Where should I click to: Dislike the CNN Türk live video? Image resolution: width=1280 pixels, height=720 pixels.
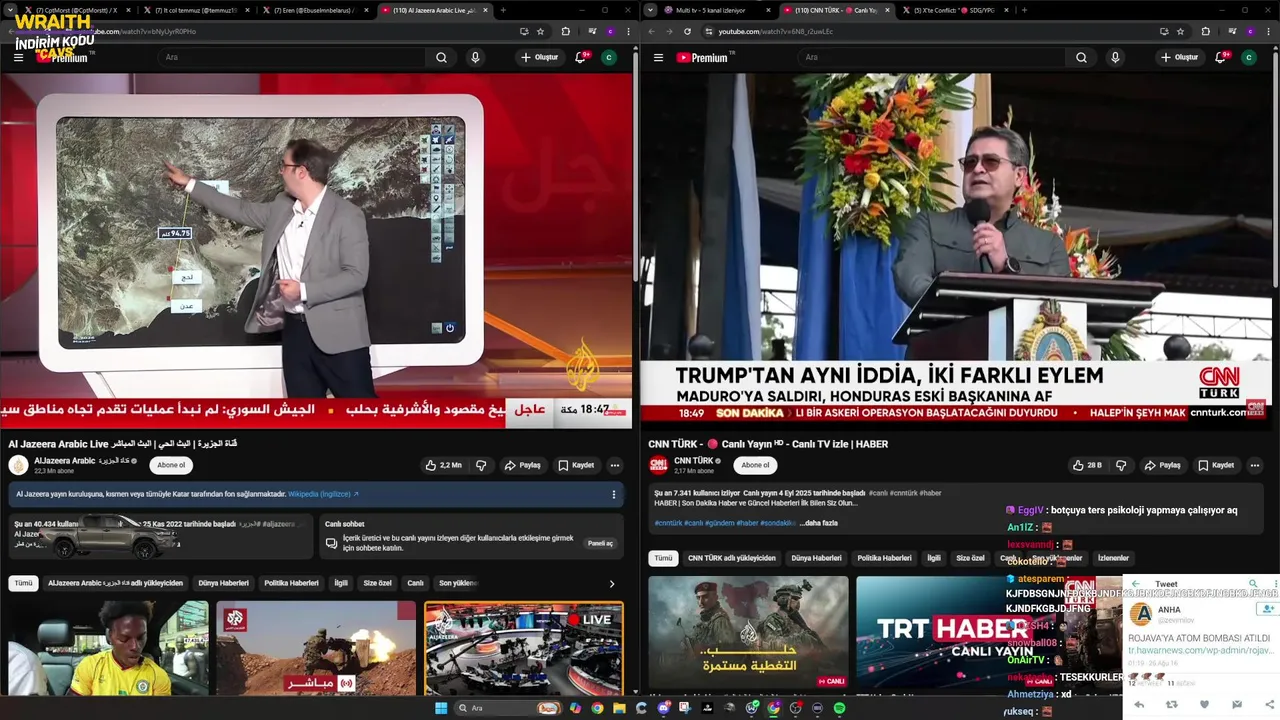pyautogui.click(x=1121, y=465)
